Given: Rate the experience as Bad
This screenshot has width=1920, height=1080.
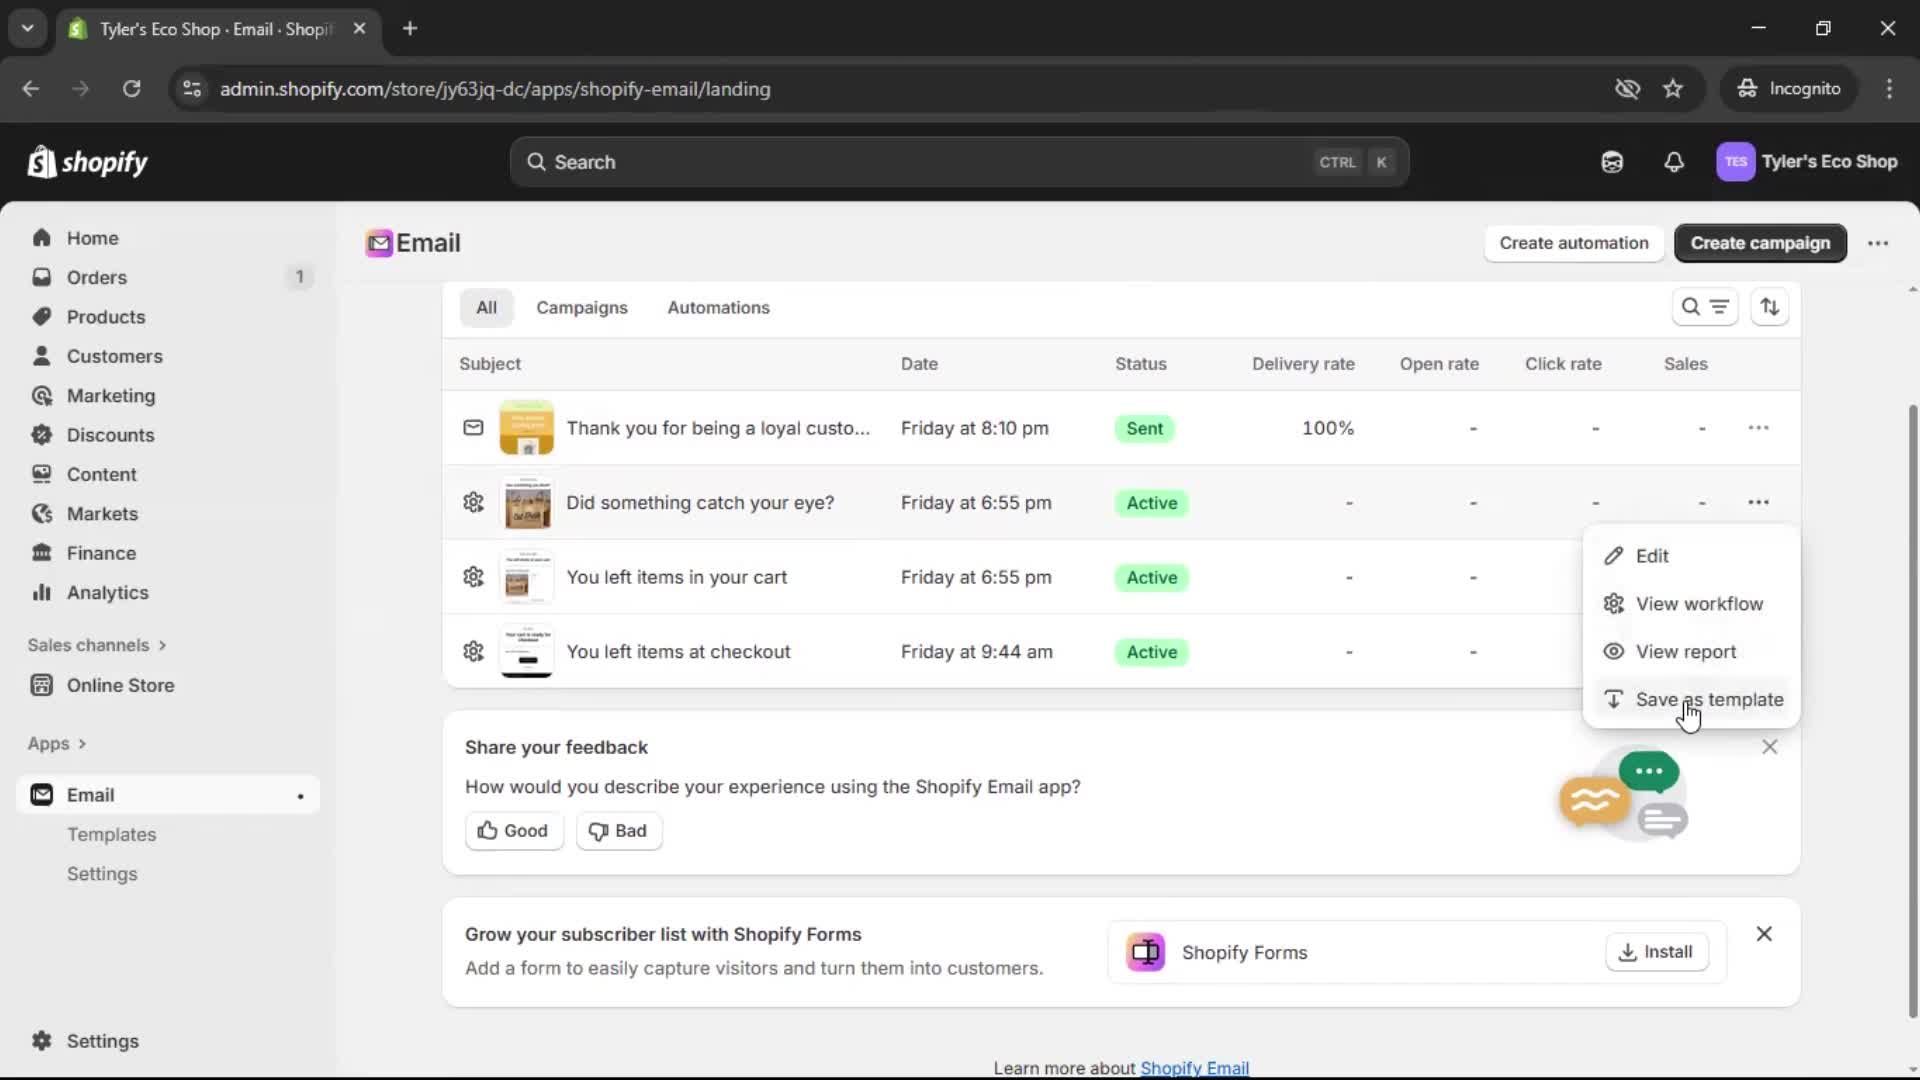Looking at the screenshot, I should pyautogui.click(x=618, y=831).
